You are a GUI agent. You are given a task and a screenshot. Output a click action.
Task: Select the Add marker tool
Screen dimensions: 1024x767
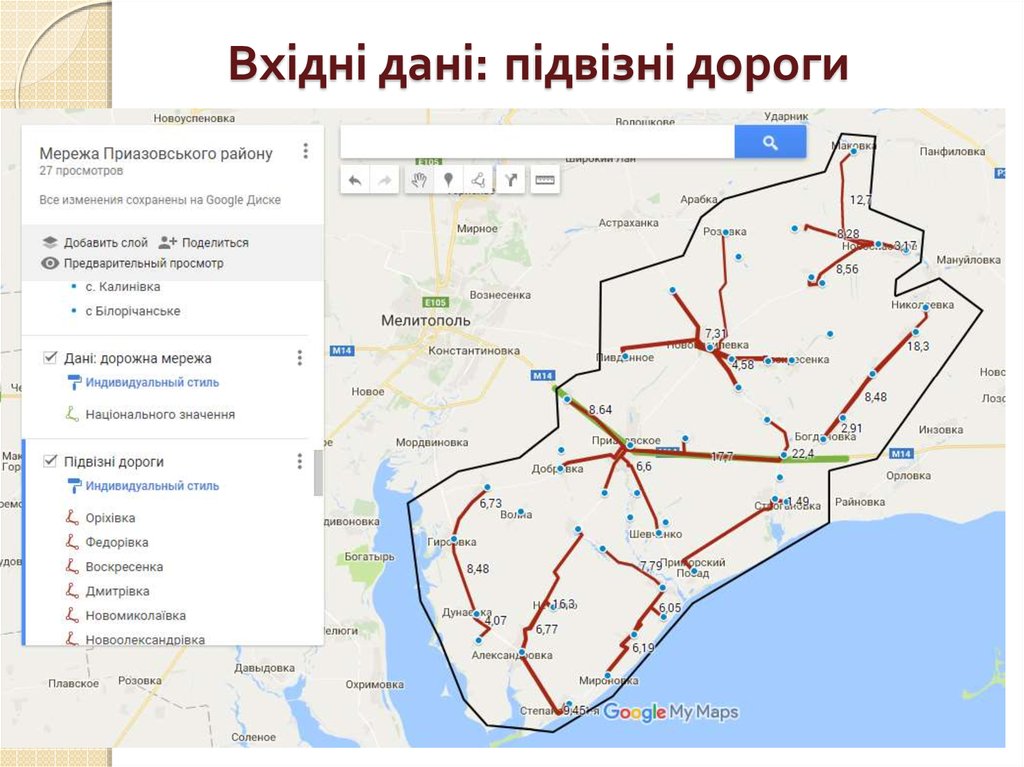pos(450,180)
